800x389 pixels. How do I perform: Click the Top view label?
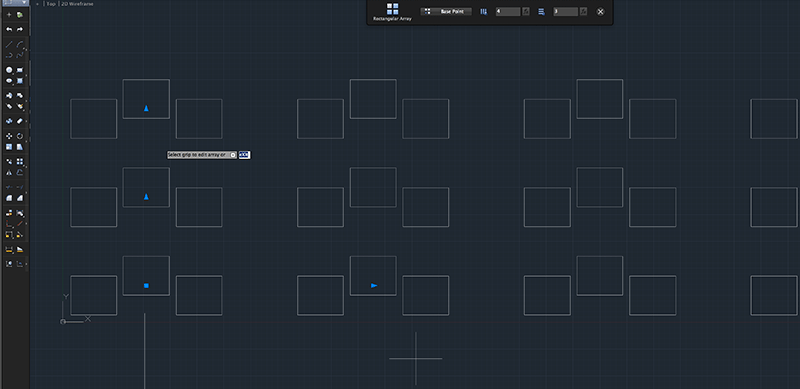51,4
